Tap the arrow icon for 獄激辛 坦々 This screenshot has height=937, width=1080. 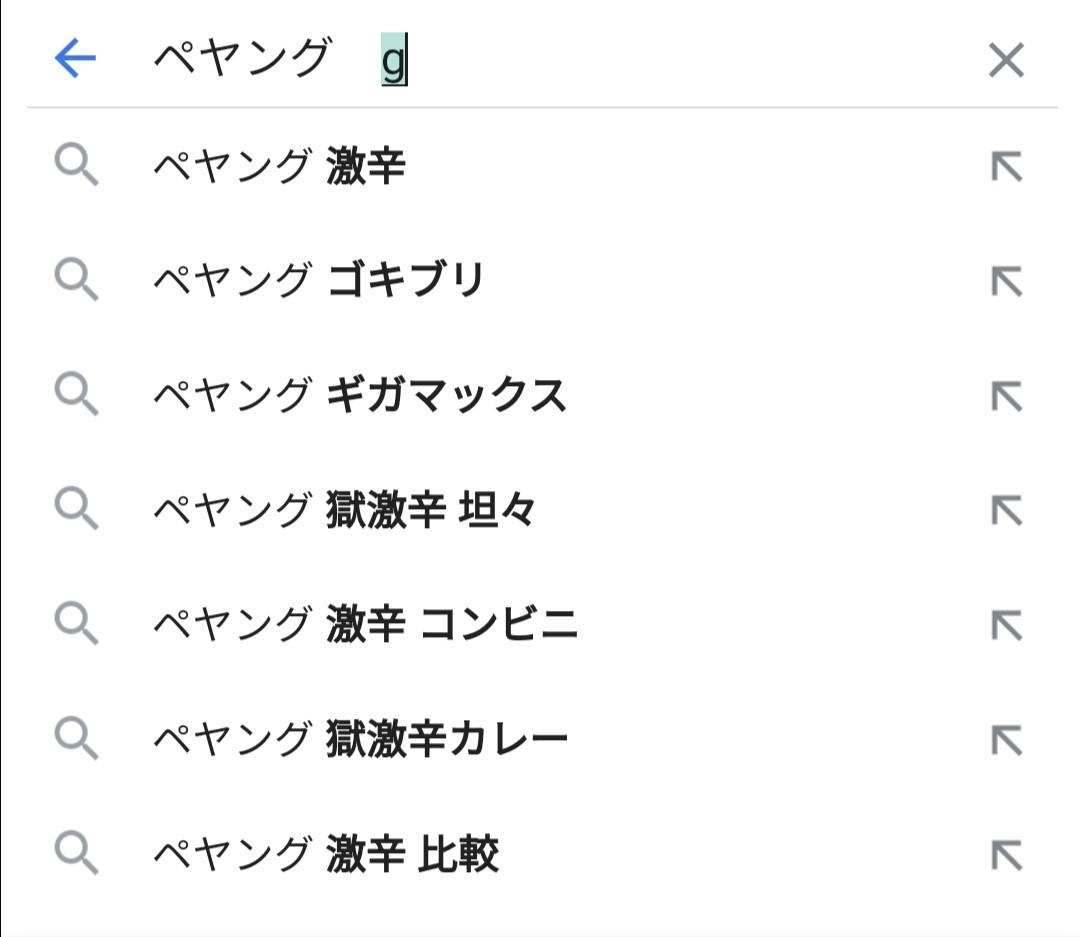tap(1006, 511)
